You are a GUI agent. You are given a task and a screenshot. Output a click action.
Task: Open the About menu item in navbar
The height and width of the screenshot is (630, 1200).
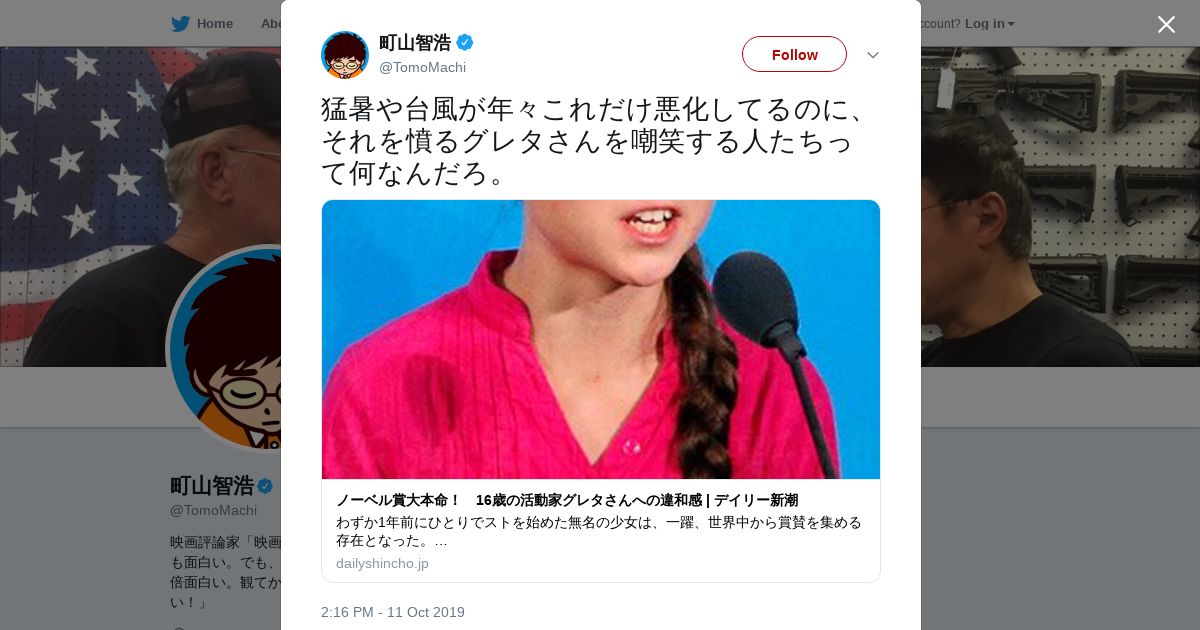click(270, 24)
